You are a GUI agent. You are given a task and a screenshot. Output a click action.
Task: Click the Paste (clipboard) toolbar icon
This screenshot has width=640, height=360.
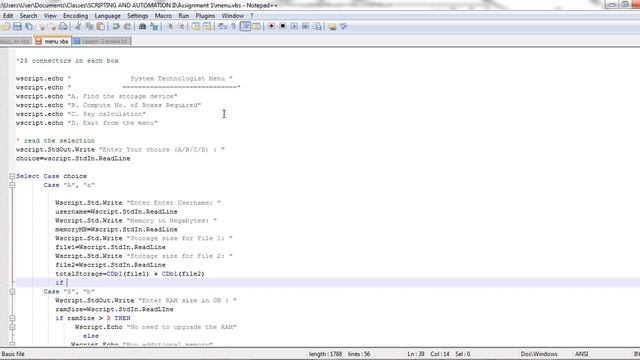coord(100,27)
